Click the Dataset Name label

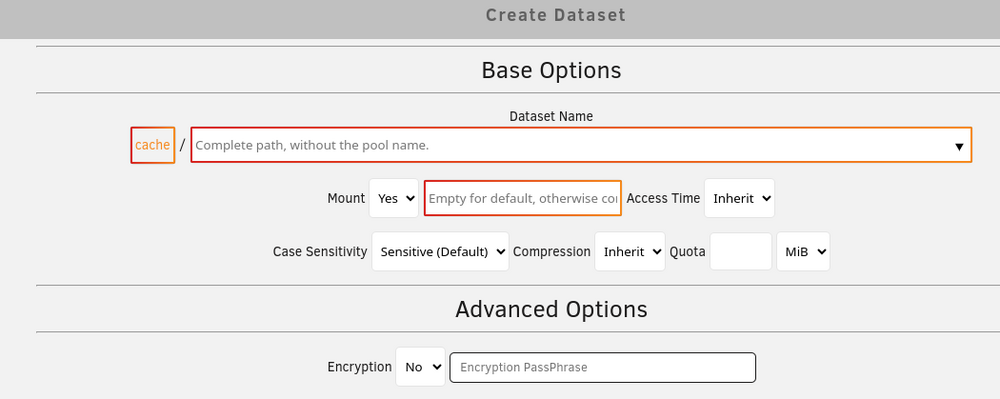tap(551, 116)
